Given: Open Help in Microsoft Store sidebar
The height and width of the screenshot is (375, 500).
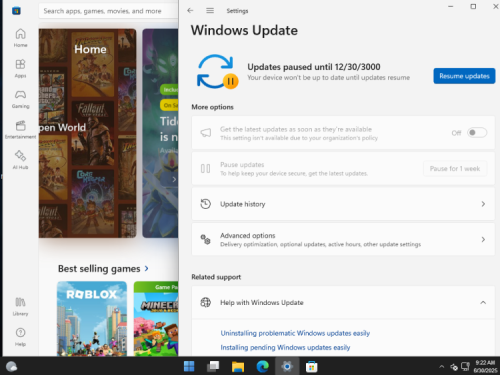Looking at the screenshot, I should tap(20, 337).
